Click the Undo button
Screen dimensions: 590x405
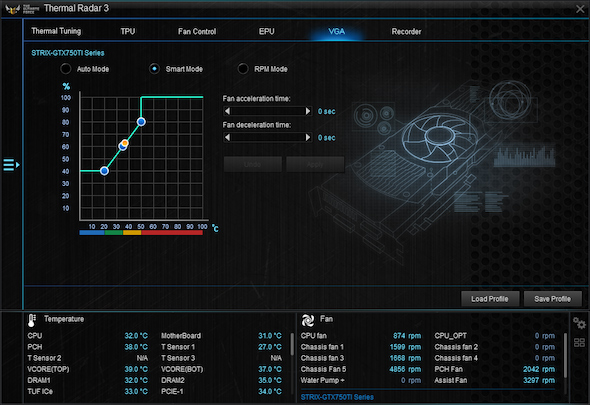click(252, 164)
